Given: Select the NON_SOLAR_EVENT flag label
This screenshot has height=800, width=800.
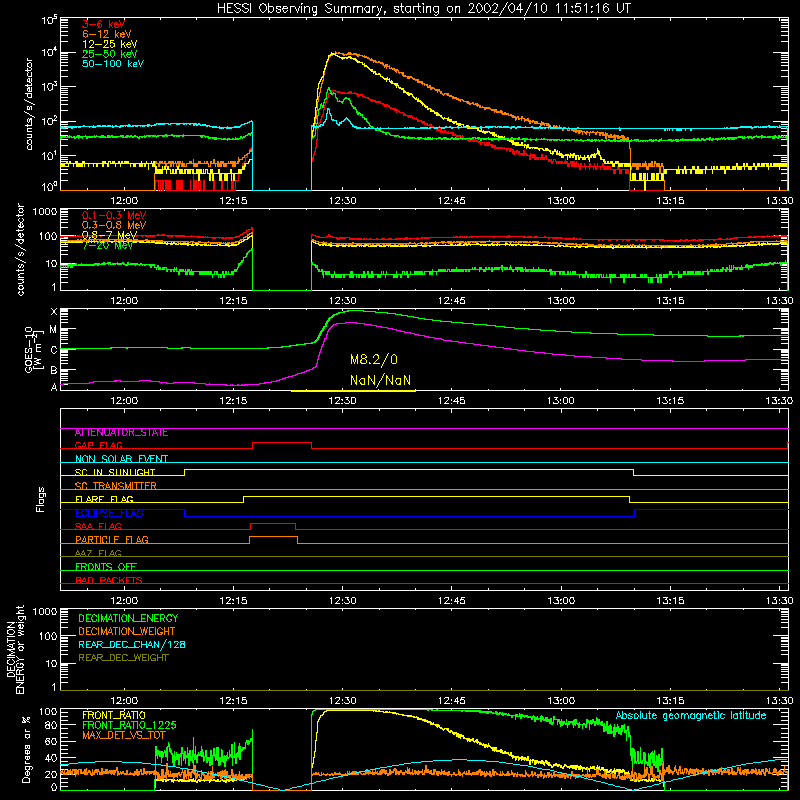Looking at the screenshot, I should (x=121, y=459).
